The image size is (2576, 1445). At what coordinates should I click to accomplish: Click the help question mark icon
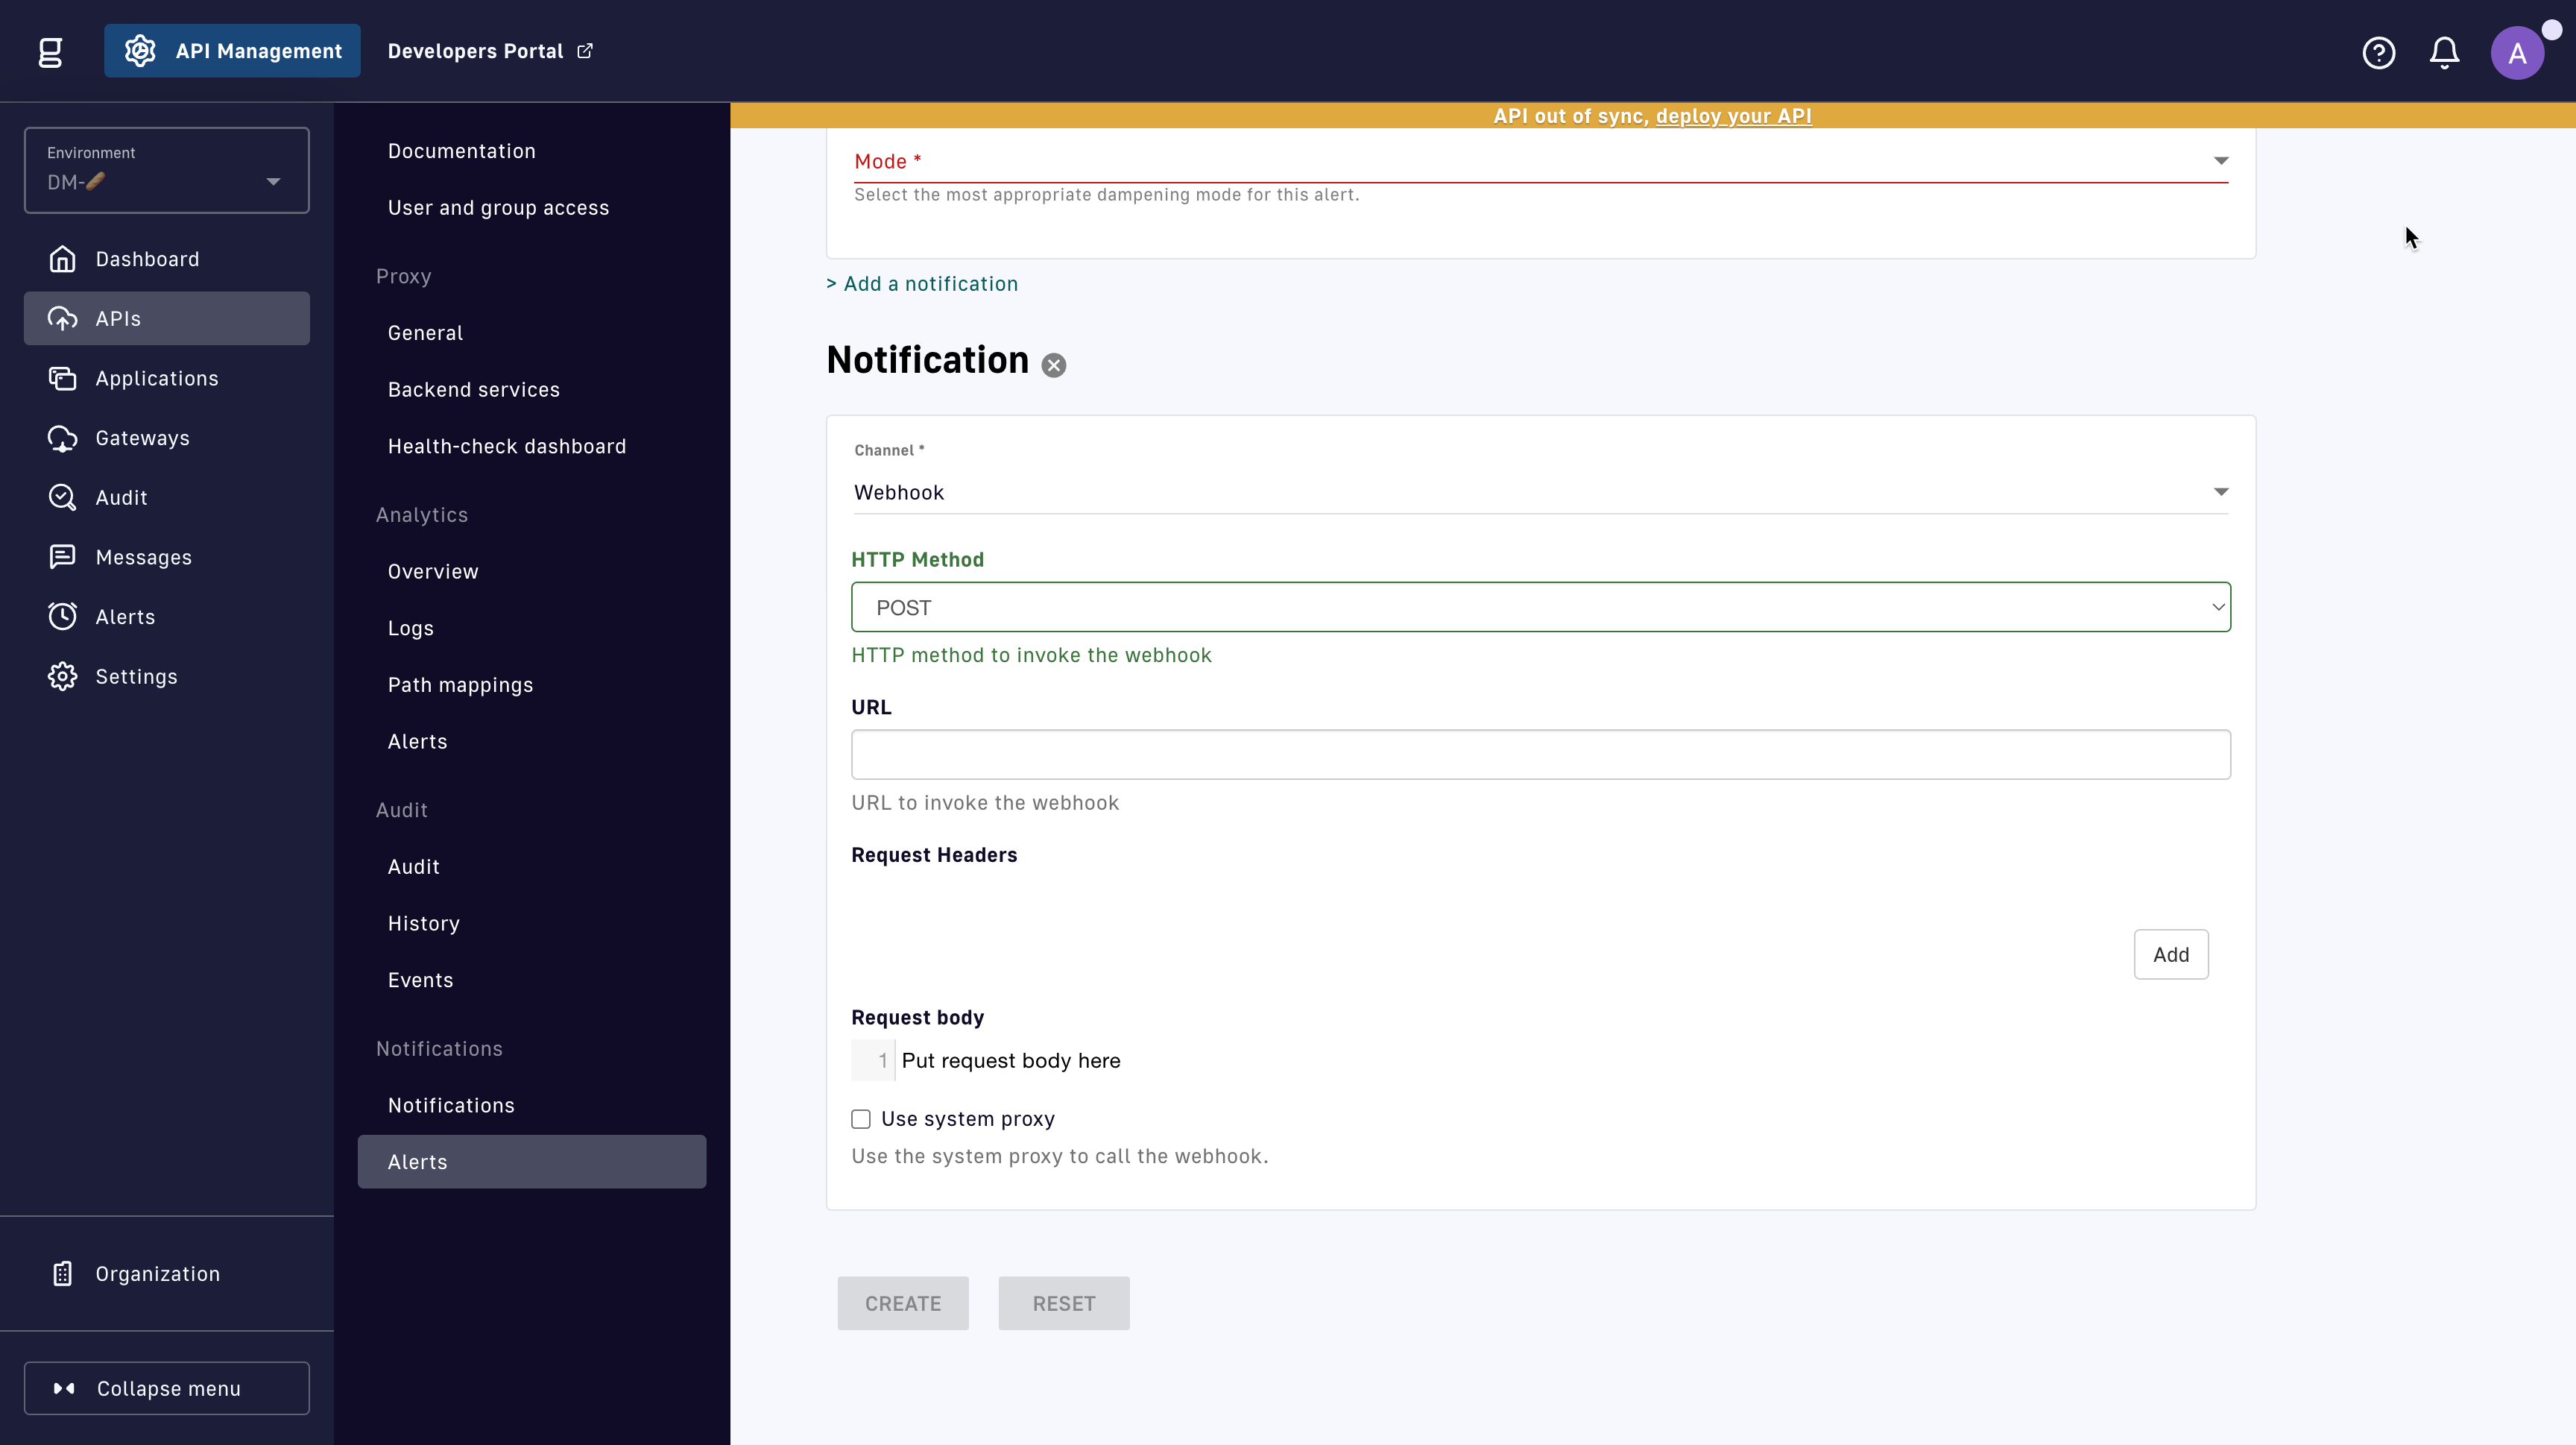[2378, 52]
